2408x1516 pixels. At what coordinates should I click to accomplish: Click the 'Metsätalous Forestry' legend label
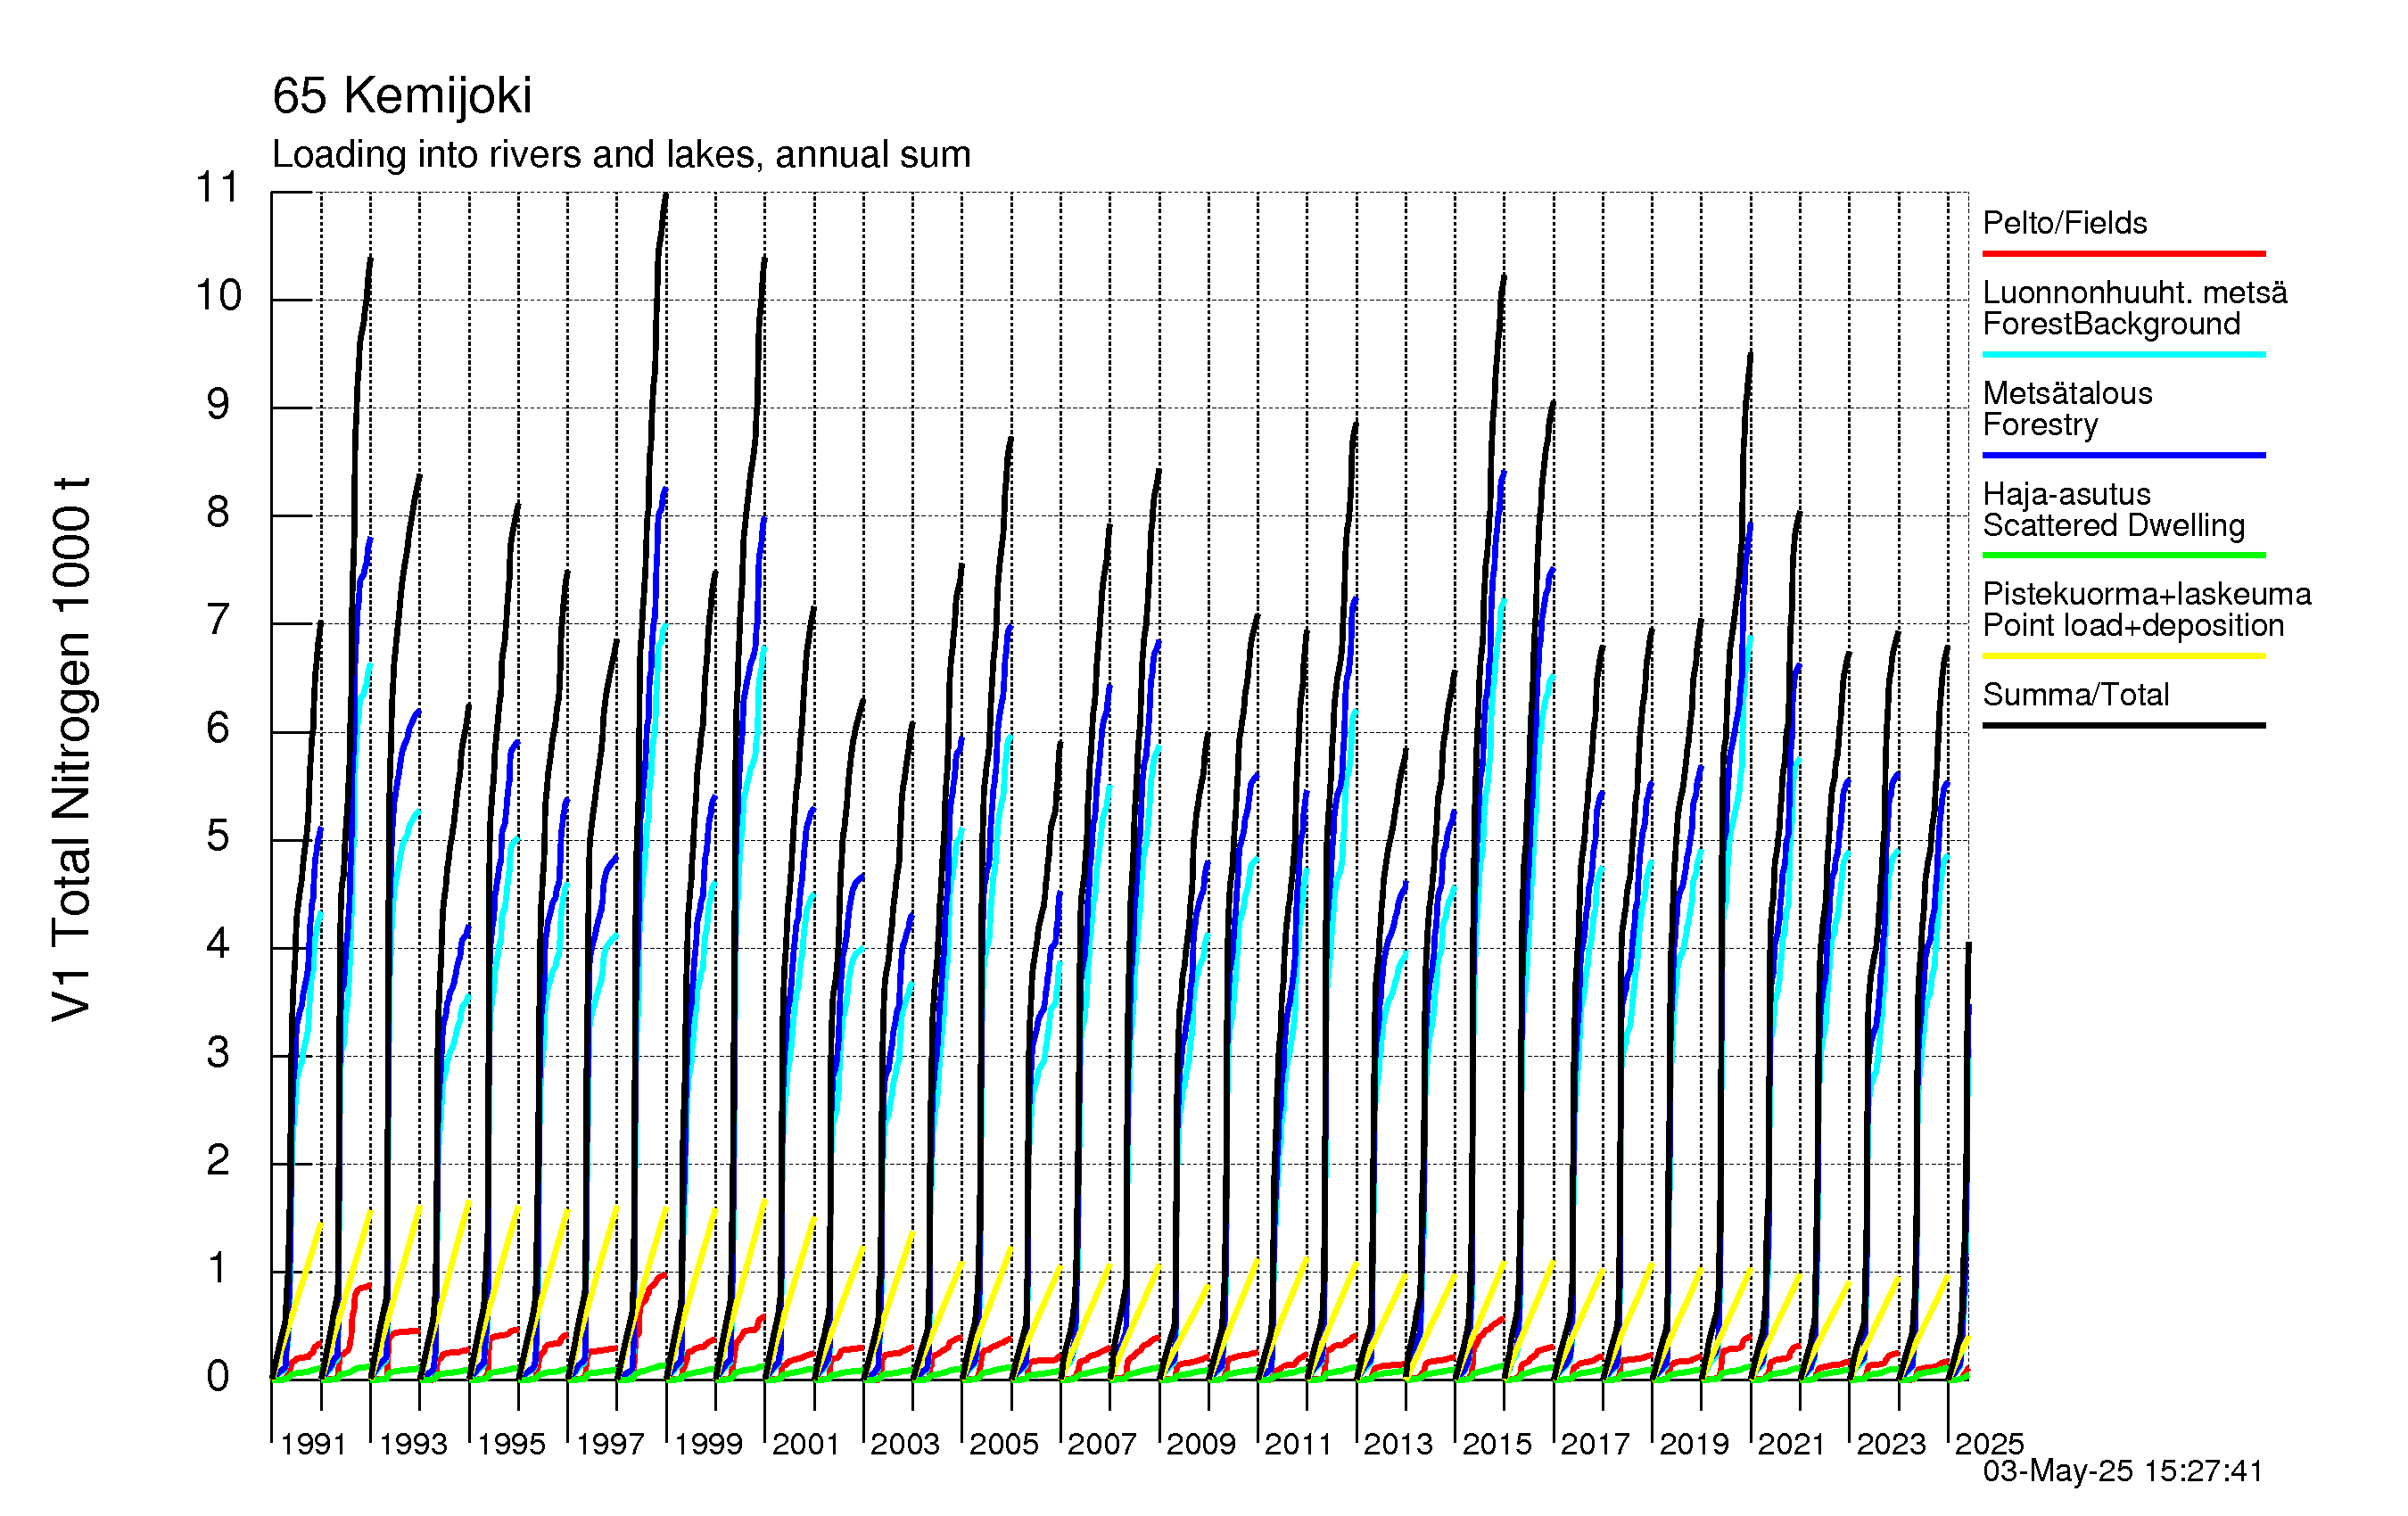(2067, 408)
